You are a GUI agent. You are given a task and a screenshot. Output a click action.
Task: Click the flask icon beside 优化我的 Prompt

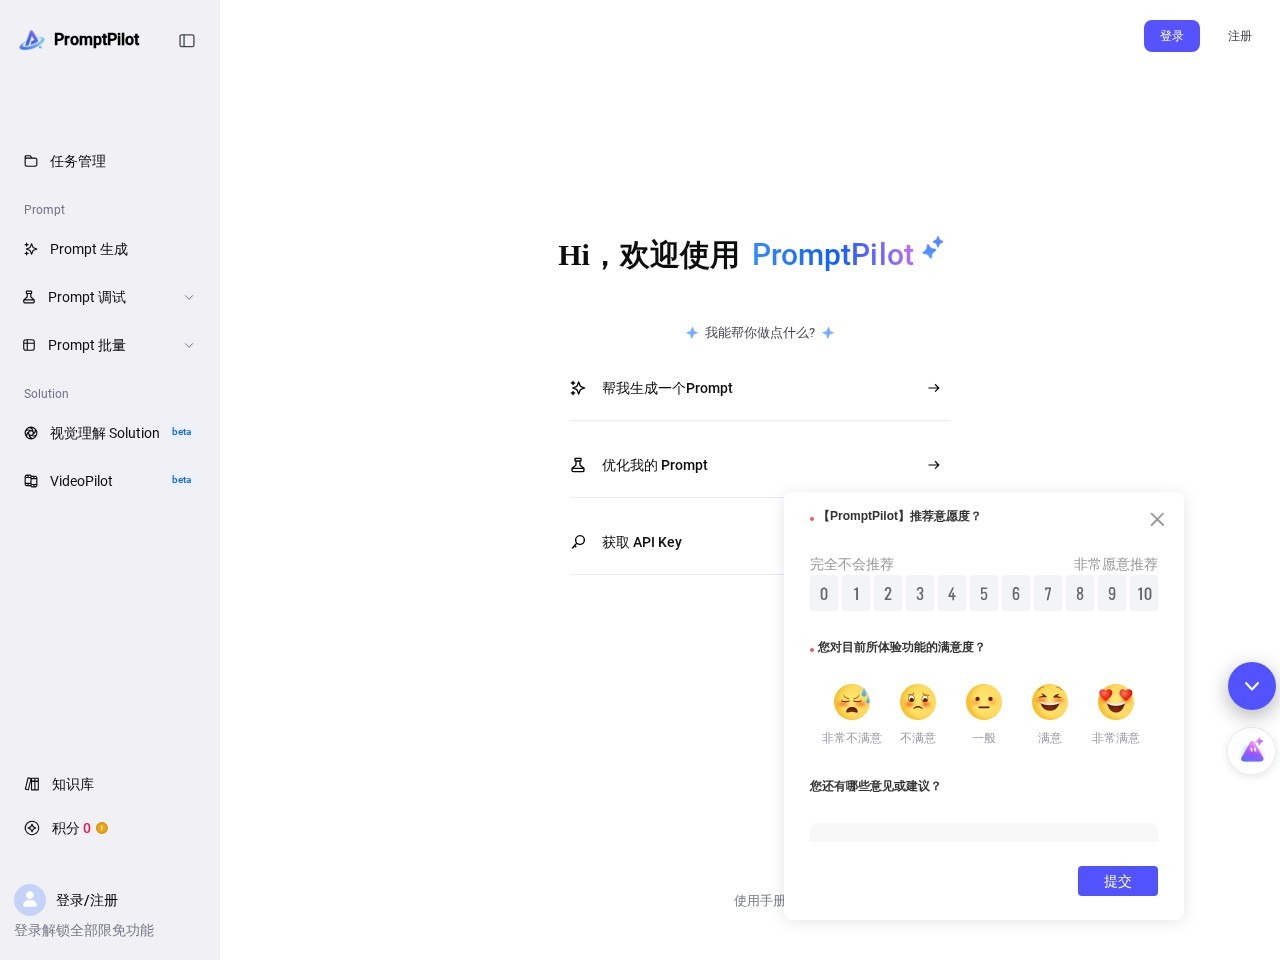578,465
